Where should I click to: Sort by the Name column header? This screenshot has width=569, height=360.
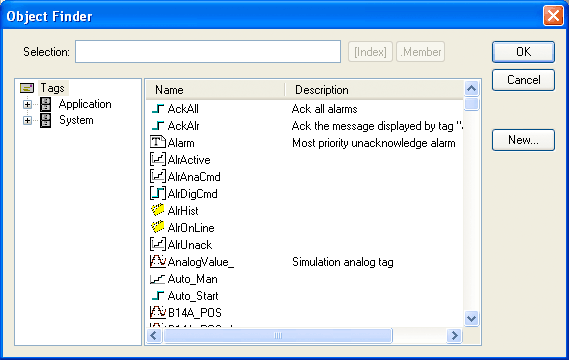216,90
